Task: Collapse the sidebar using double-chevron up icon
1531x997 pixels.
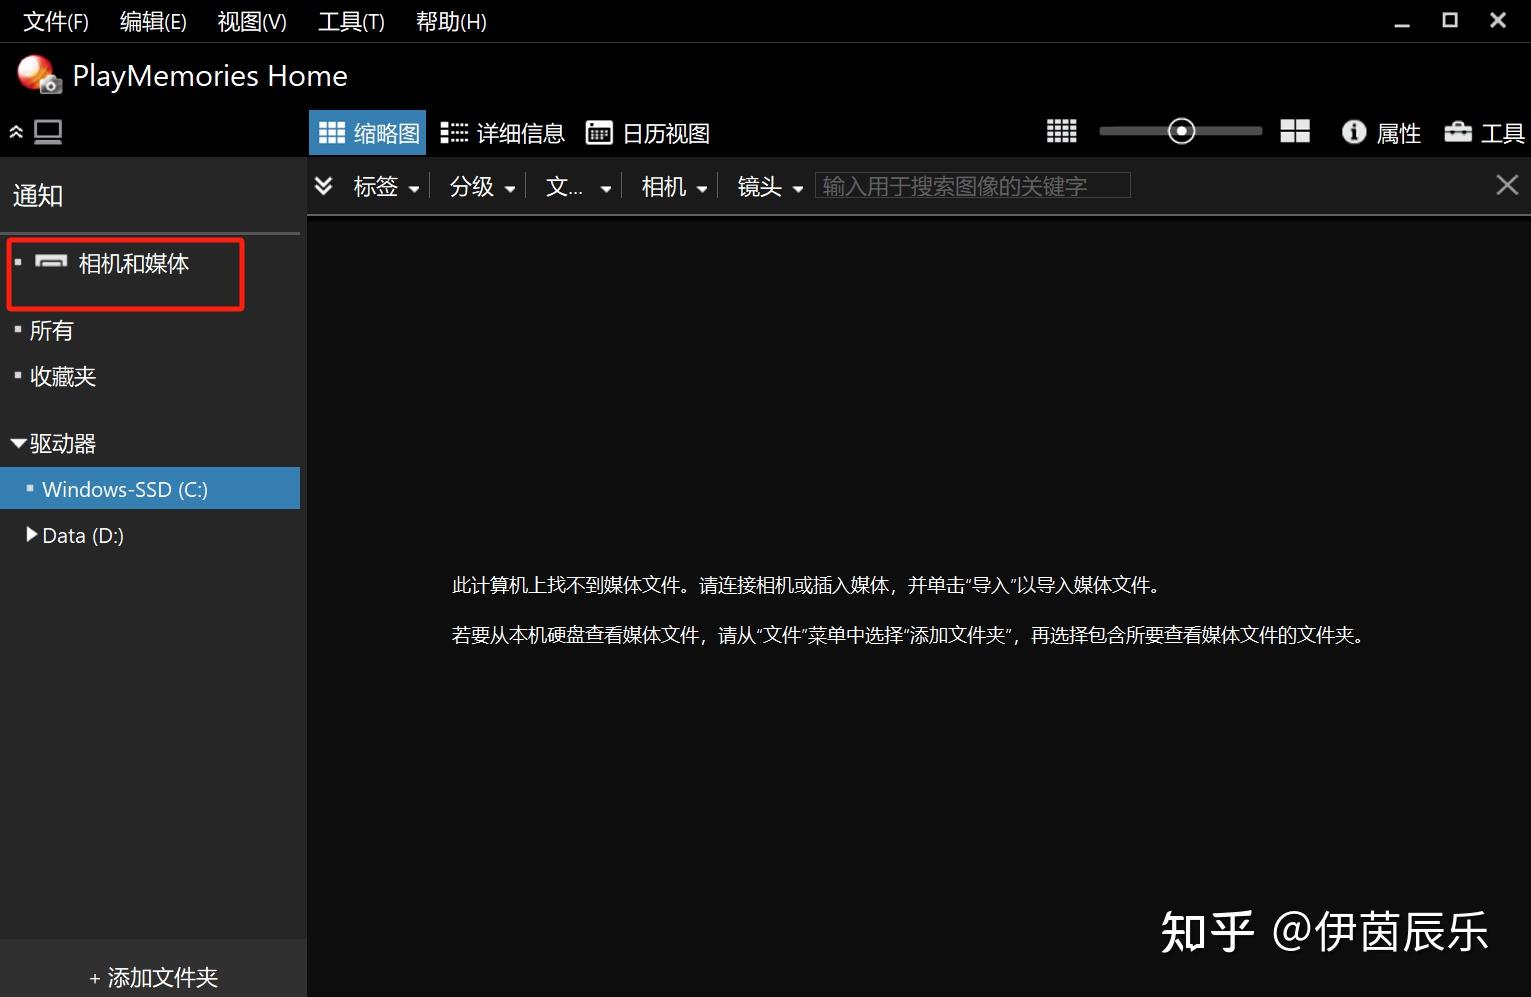Action: click(16, 132)
